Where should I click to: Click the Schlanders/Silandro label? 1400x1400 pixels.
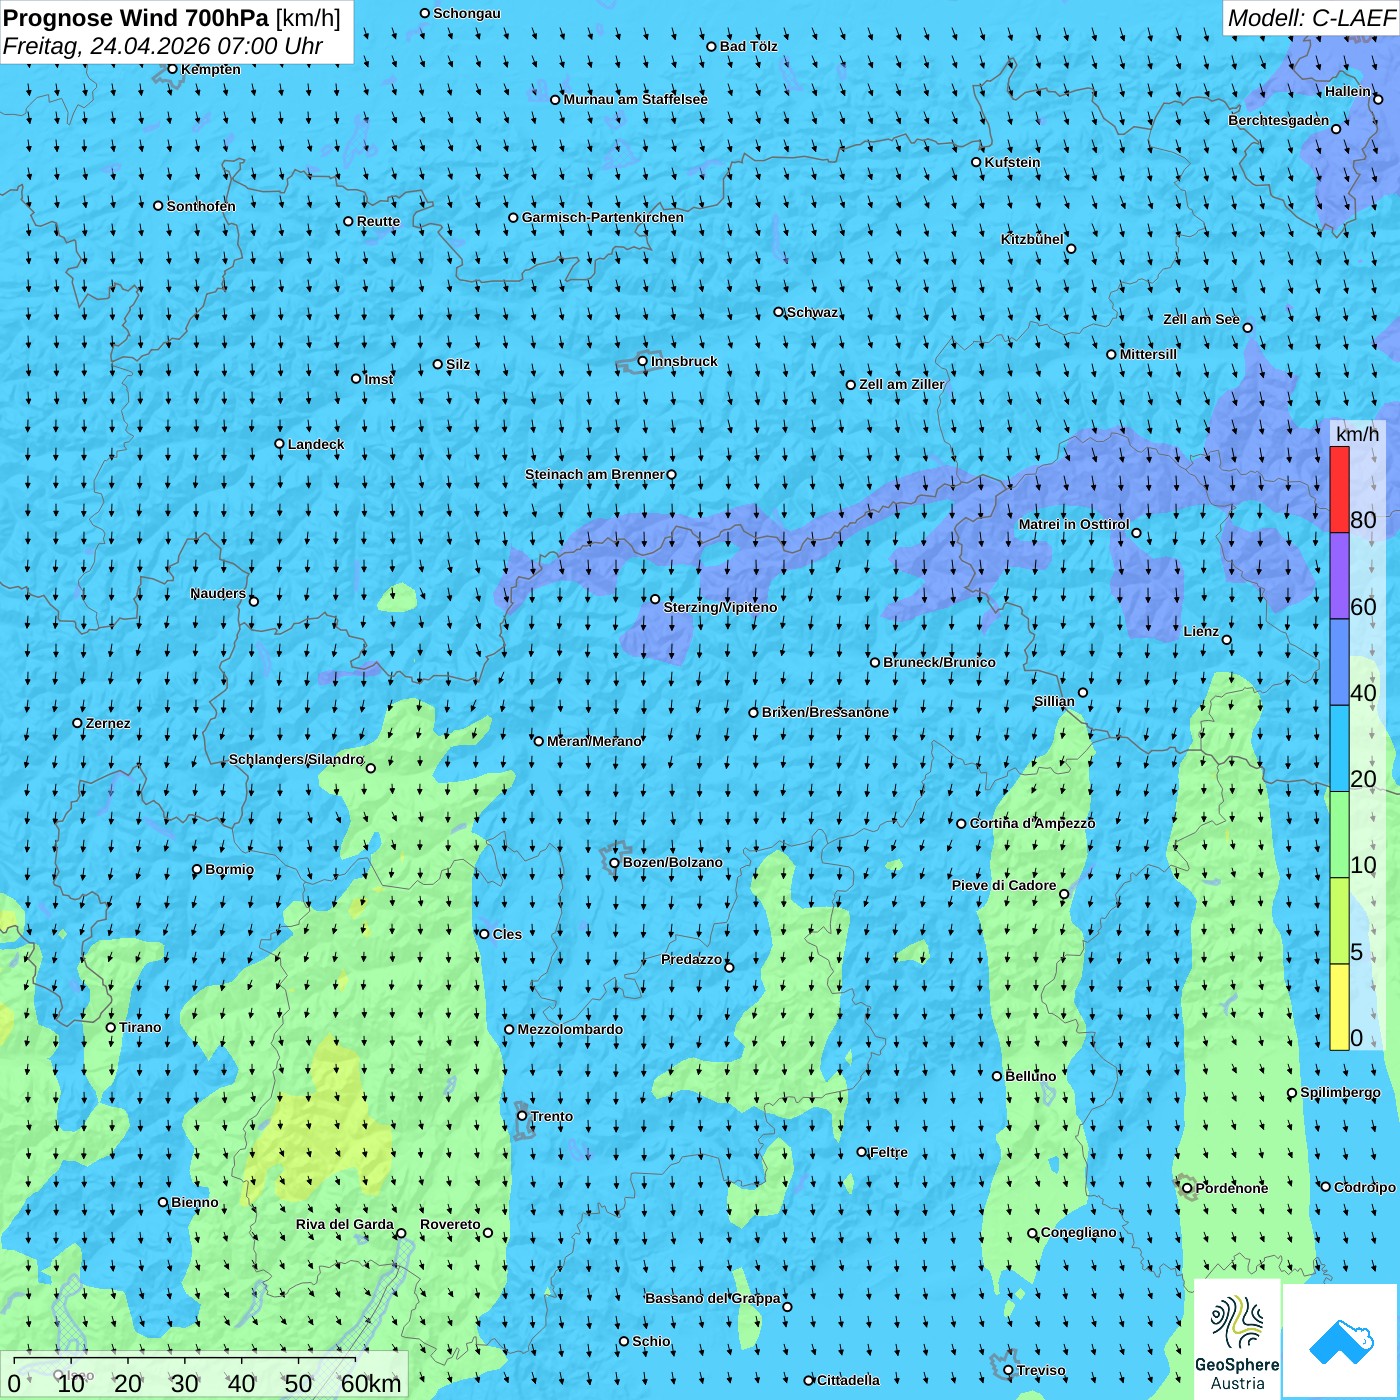(296, 759)
